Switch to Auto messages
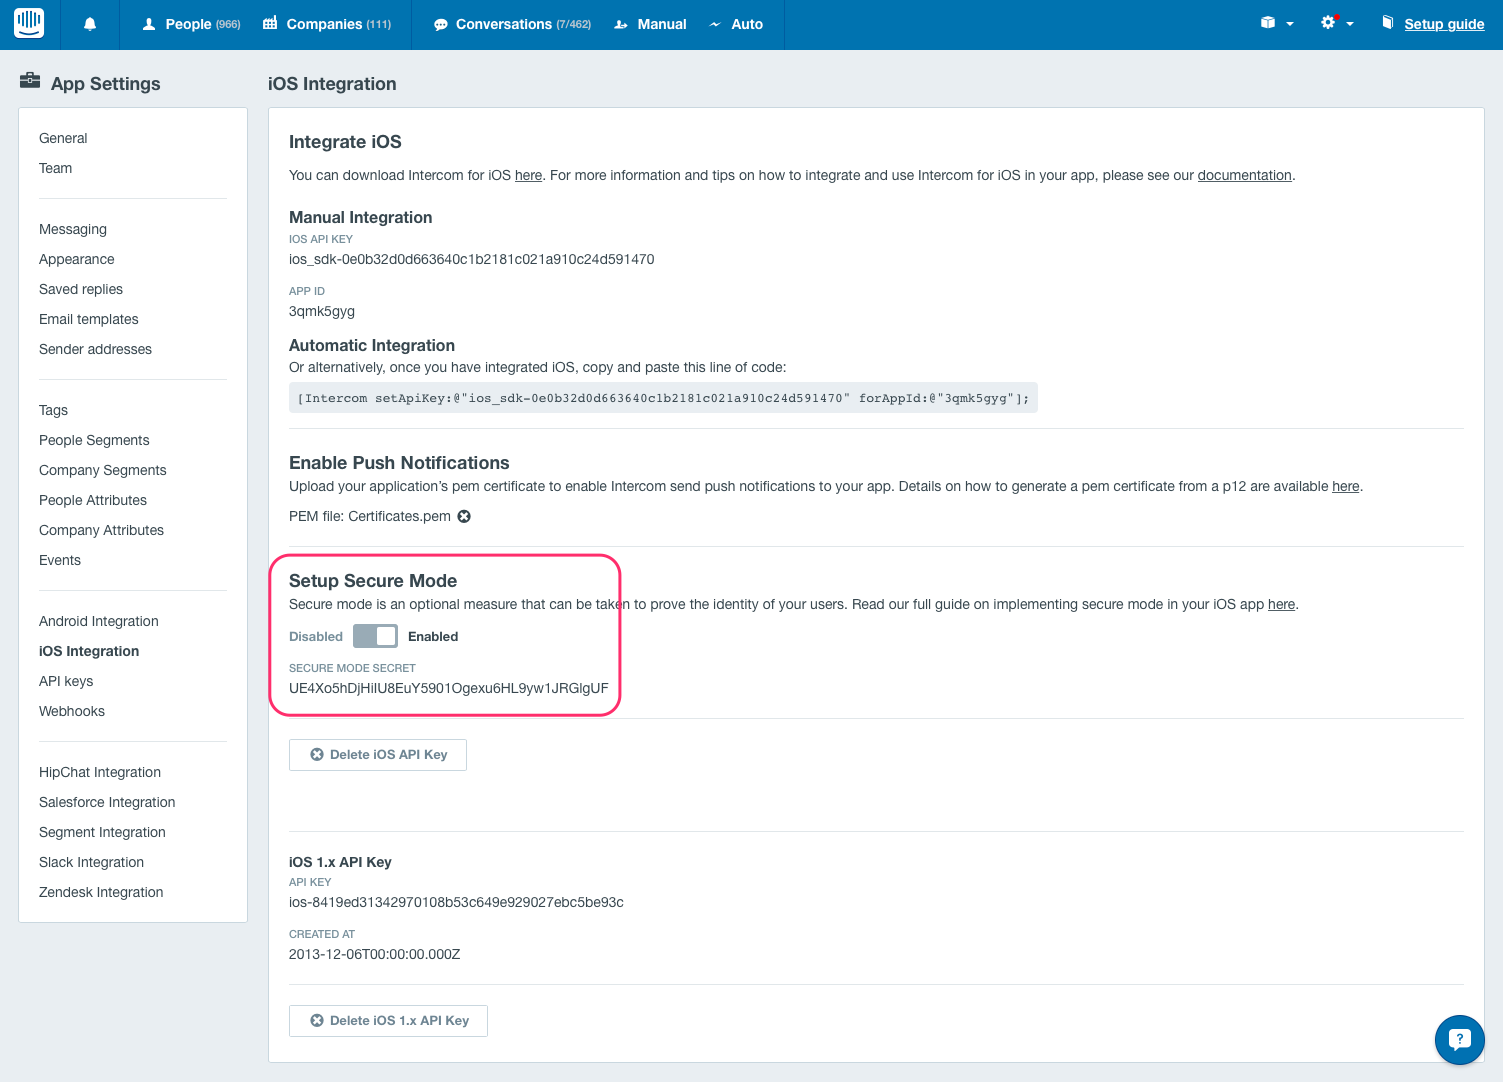The width and height of the screenshot is (1503, 1082). tap(736, 24)
